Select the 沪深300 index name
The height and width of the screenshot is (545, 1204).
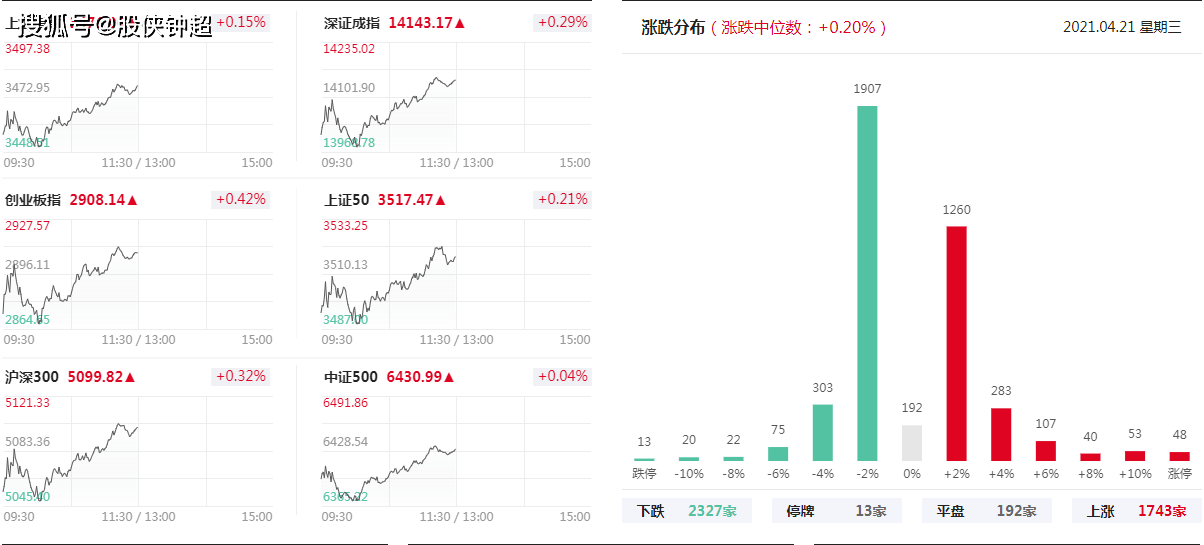32,377
